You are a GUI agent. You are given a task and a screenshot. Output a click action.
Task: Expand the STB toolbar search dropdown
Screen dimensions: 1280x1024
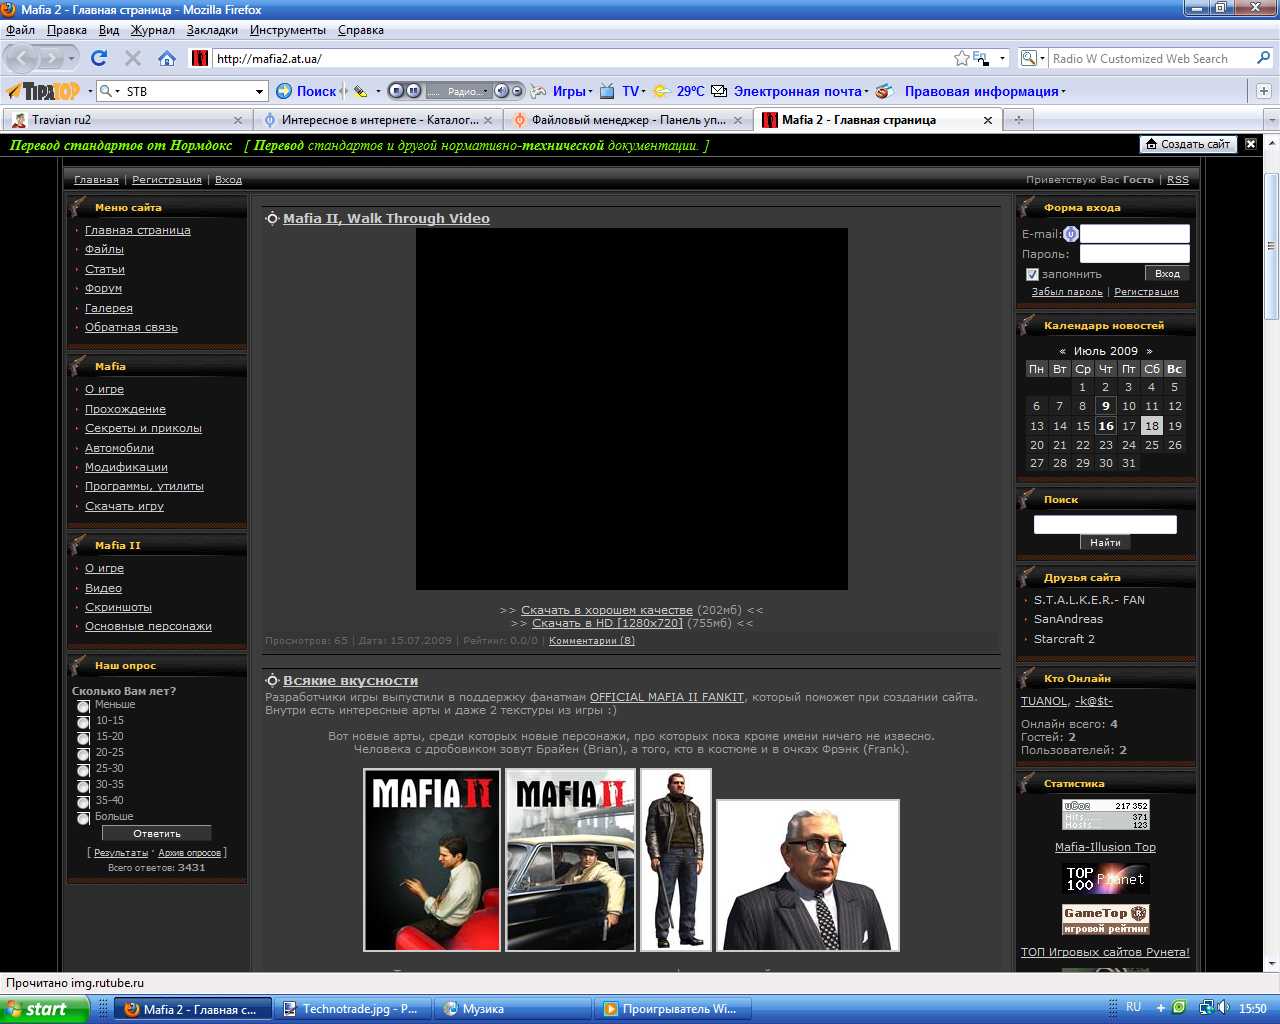tap(259, 91)
